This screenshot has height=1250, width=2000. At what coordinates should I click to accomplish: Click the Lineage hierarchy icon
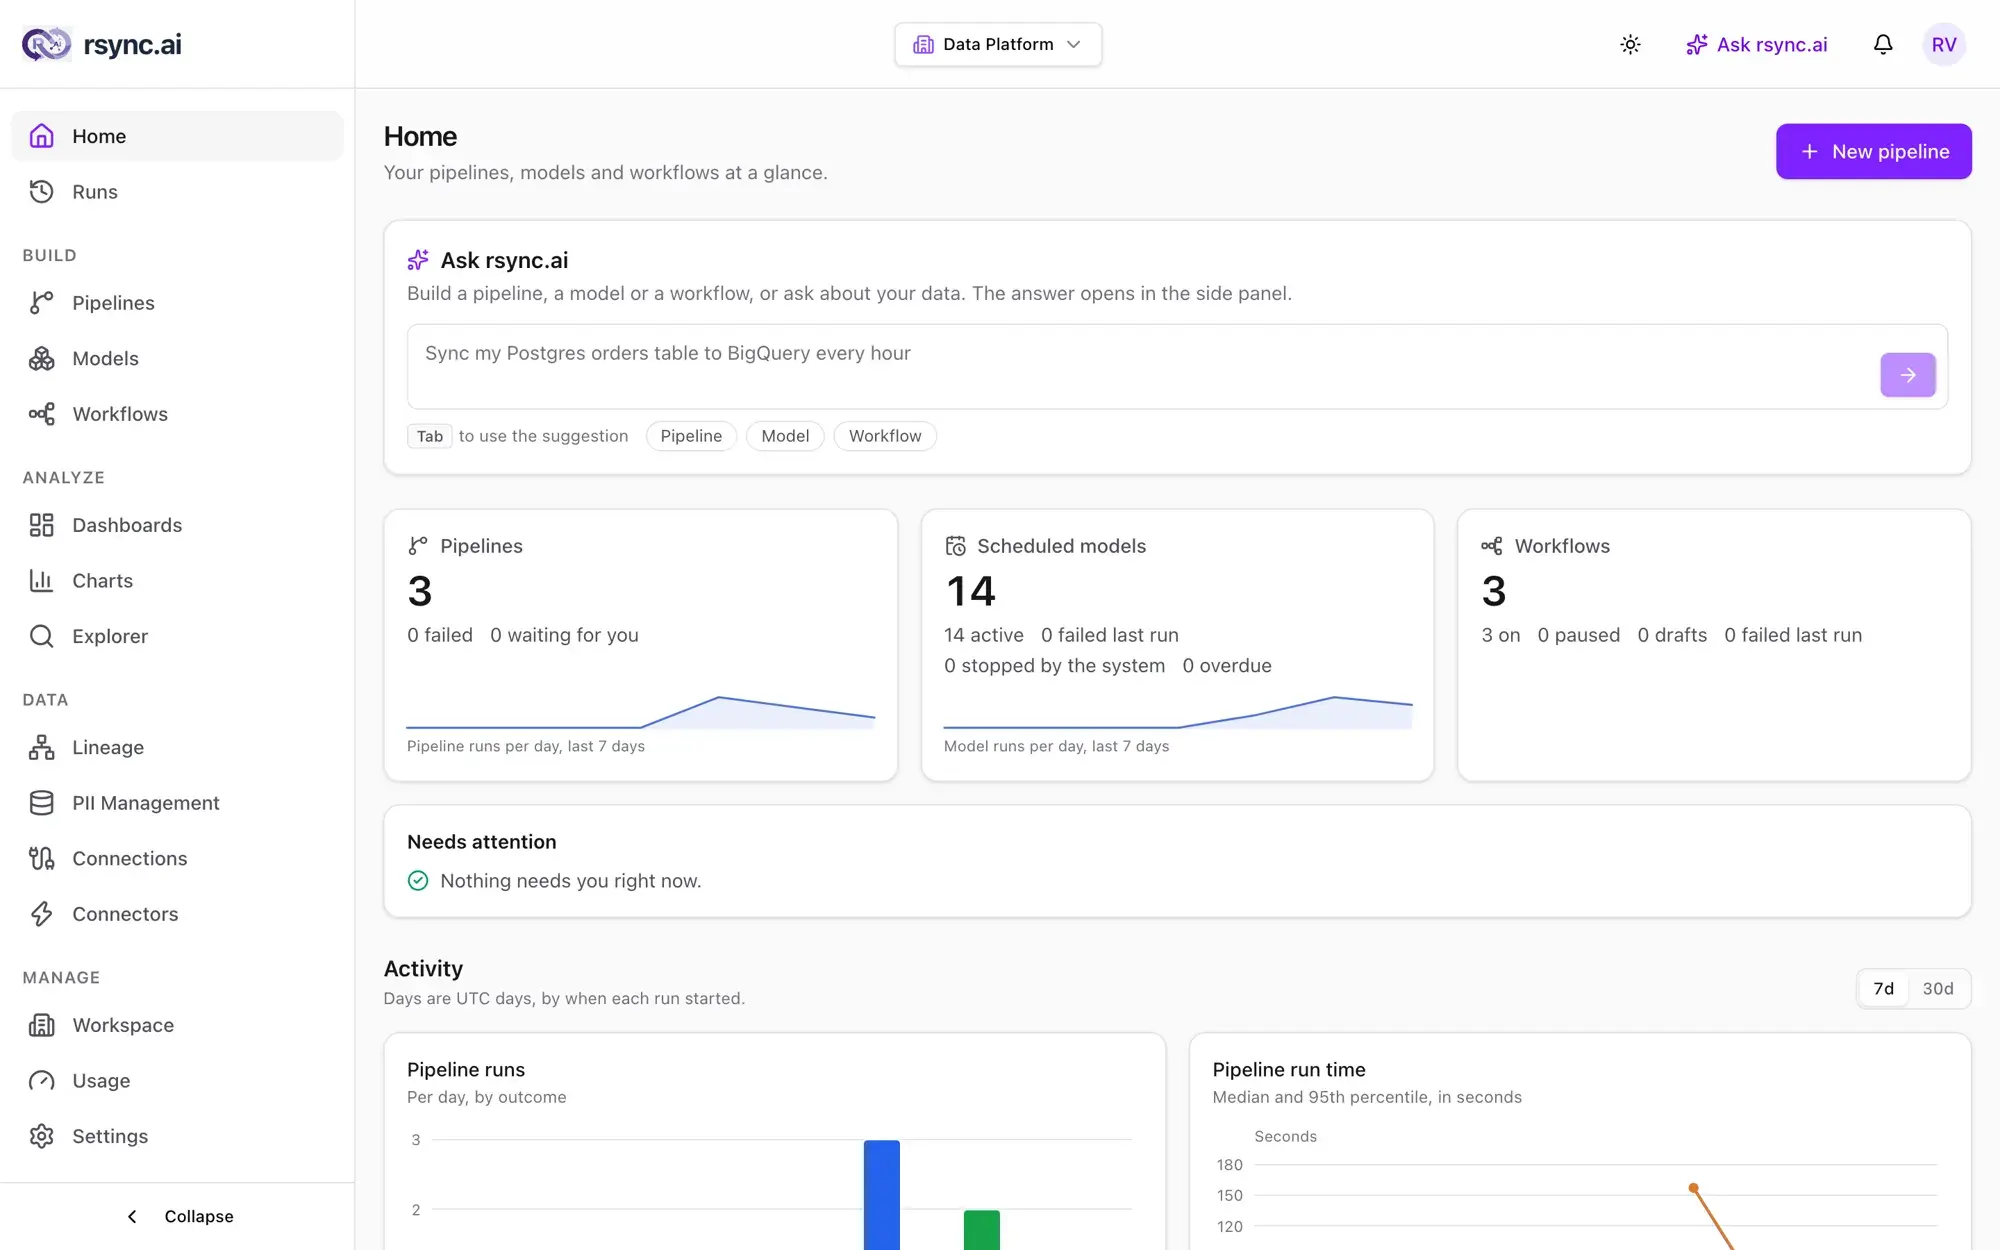click(41, 747)
